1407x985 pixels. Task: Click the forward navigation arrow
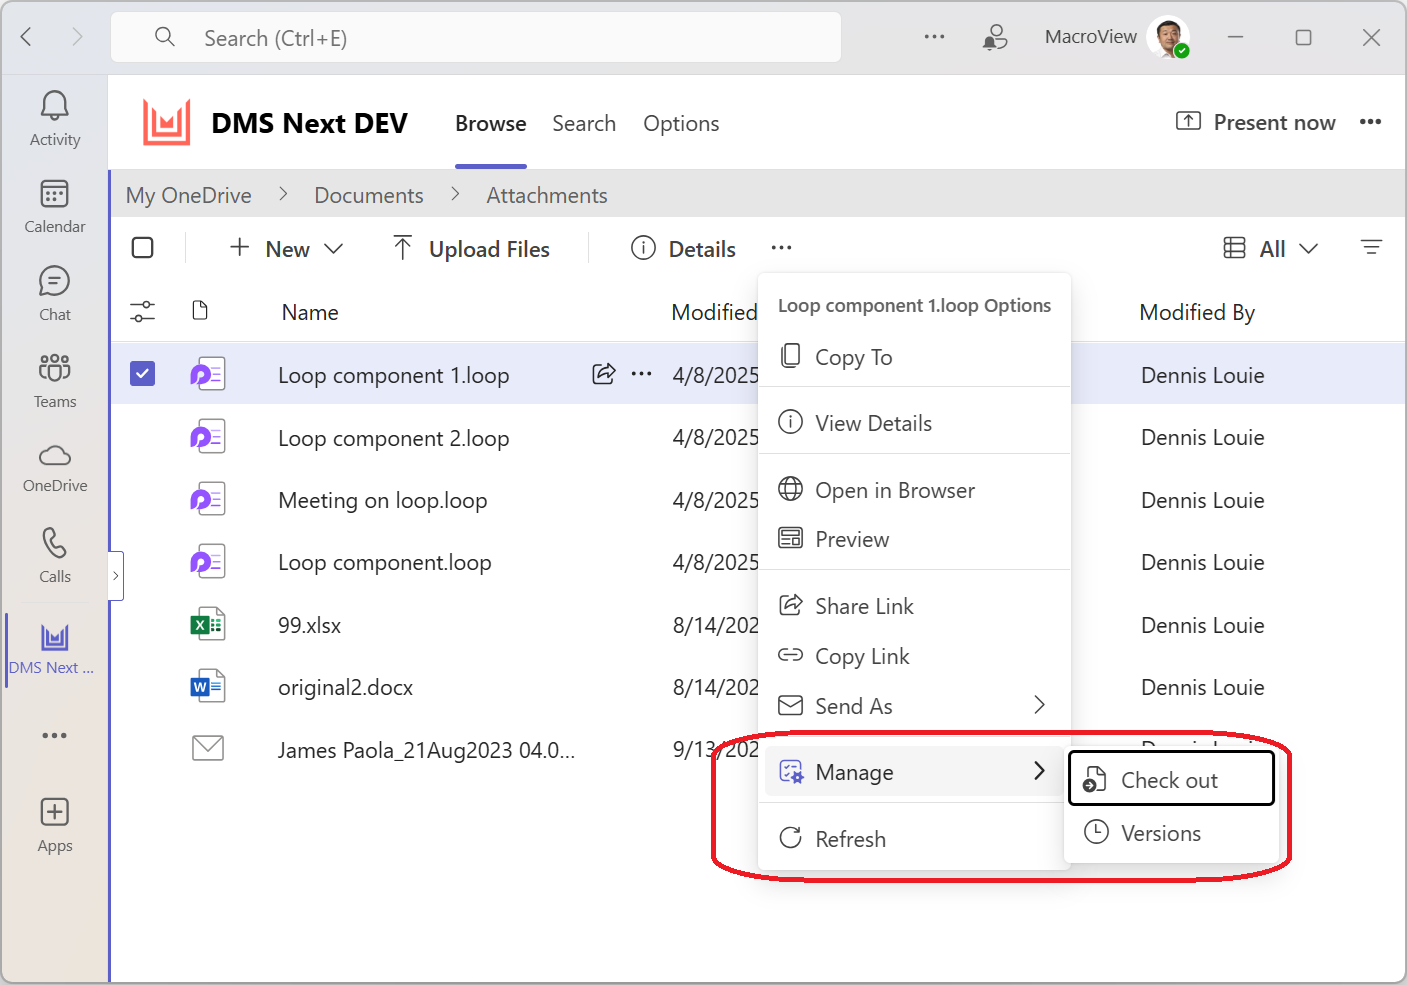click(x=77, y=37)
